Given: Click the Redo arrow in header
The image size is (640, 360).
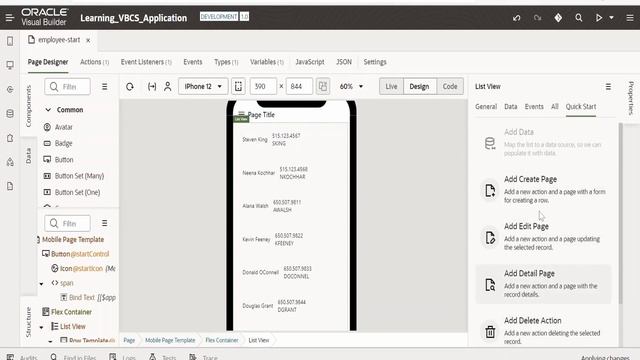Looking at the screenshot, I should [x=538, y=18].
